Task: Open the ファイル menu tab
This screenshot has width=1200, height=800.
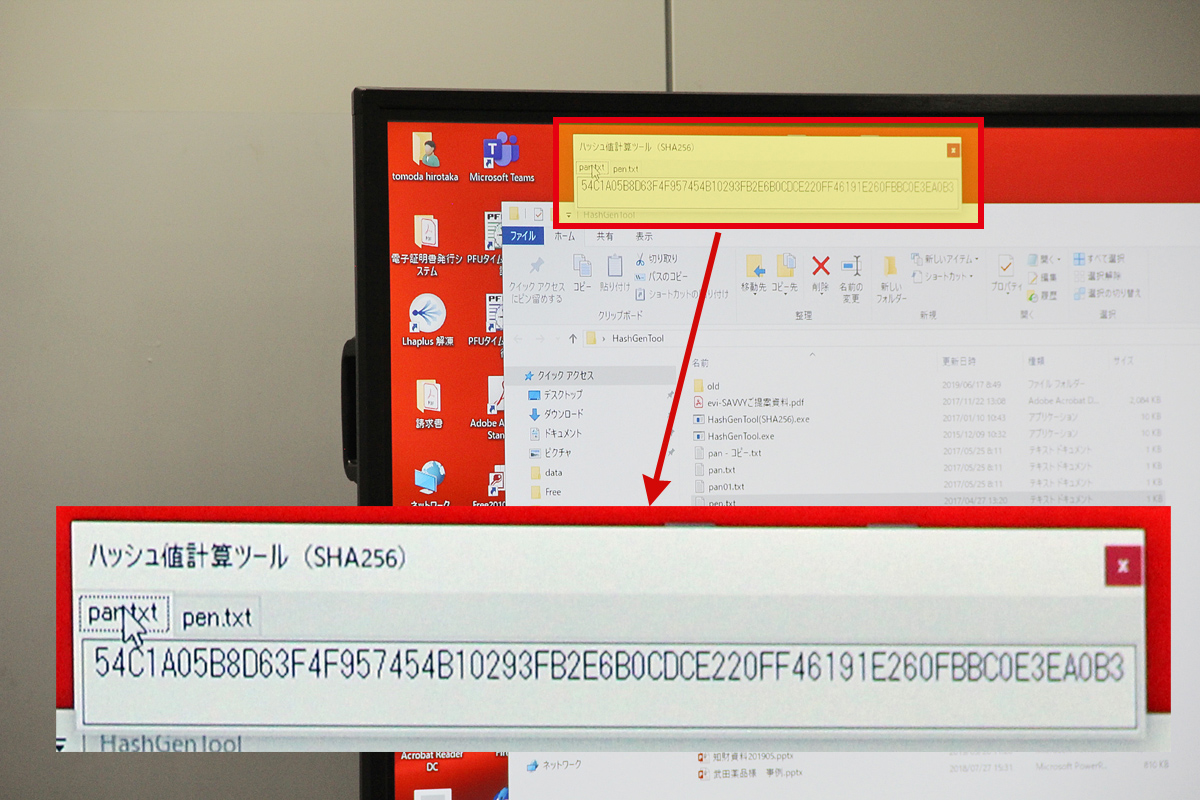Action: tap(523, 236)
